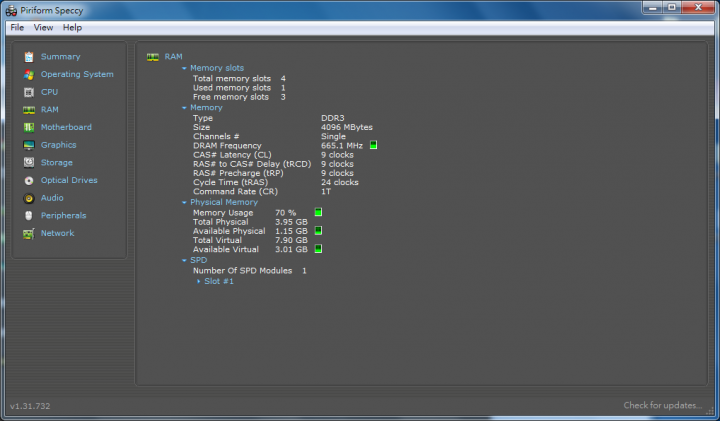Viewport: 720px width, 421px height.
Task: Click the v1.31.732 version text
Action: [x=30, y=406]
